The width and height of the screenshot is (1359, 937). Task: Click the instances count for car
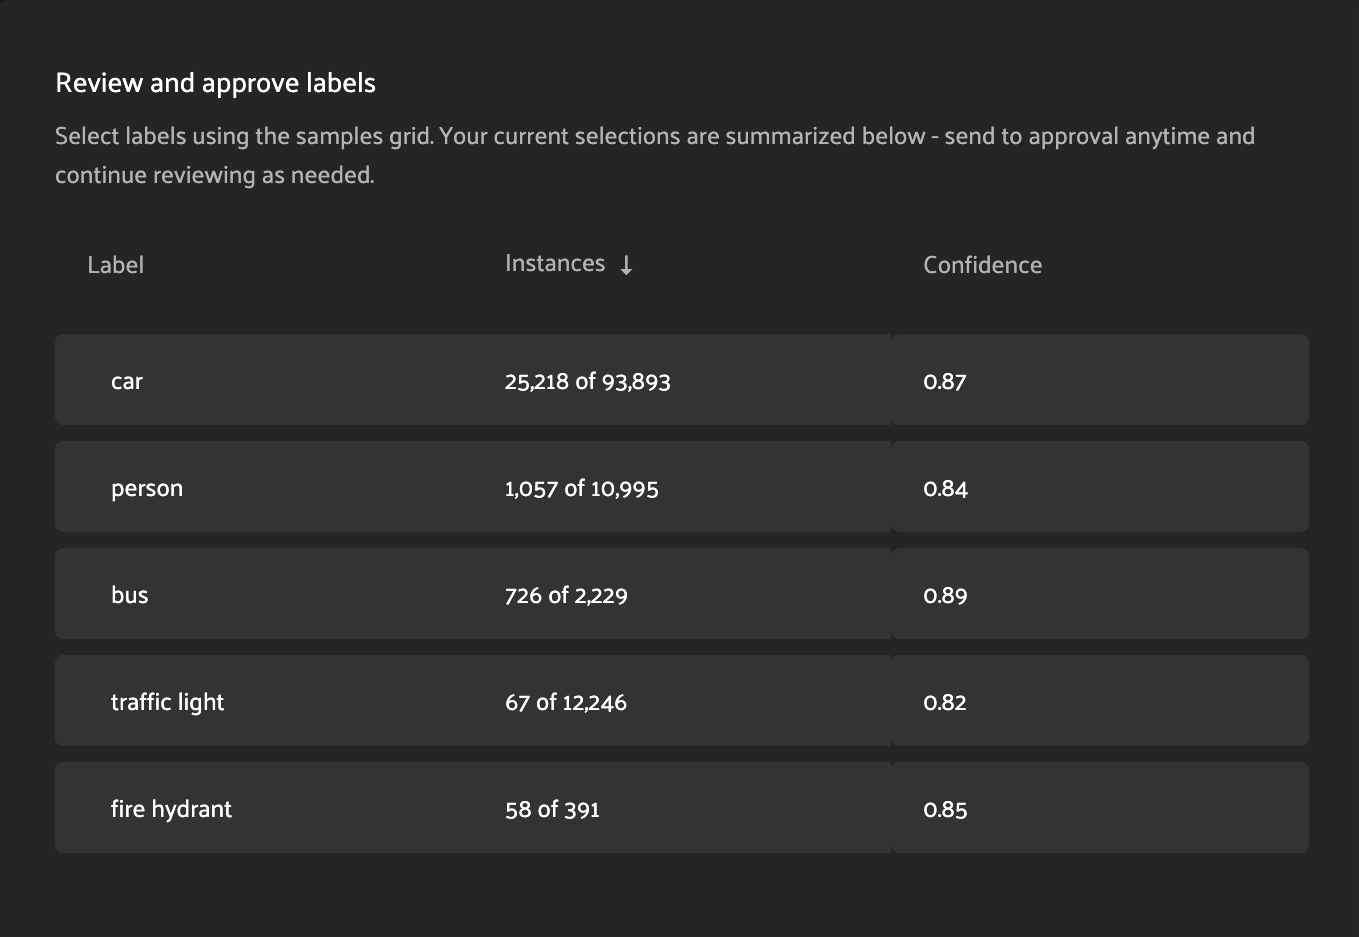click(x=588, y=381)
